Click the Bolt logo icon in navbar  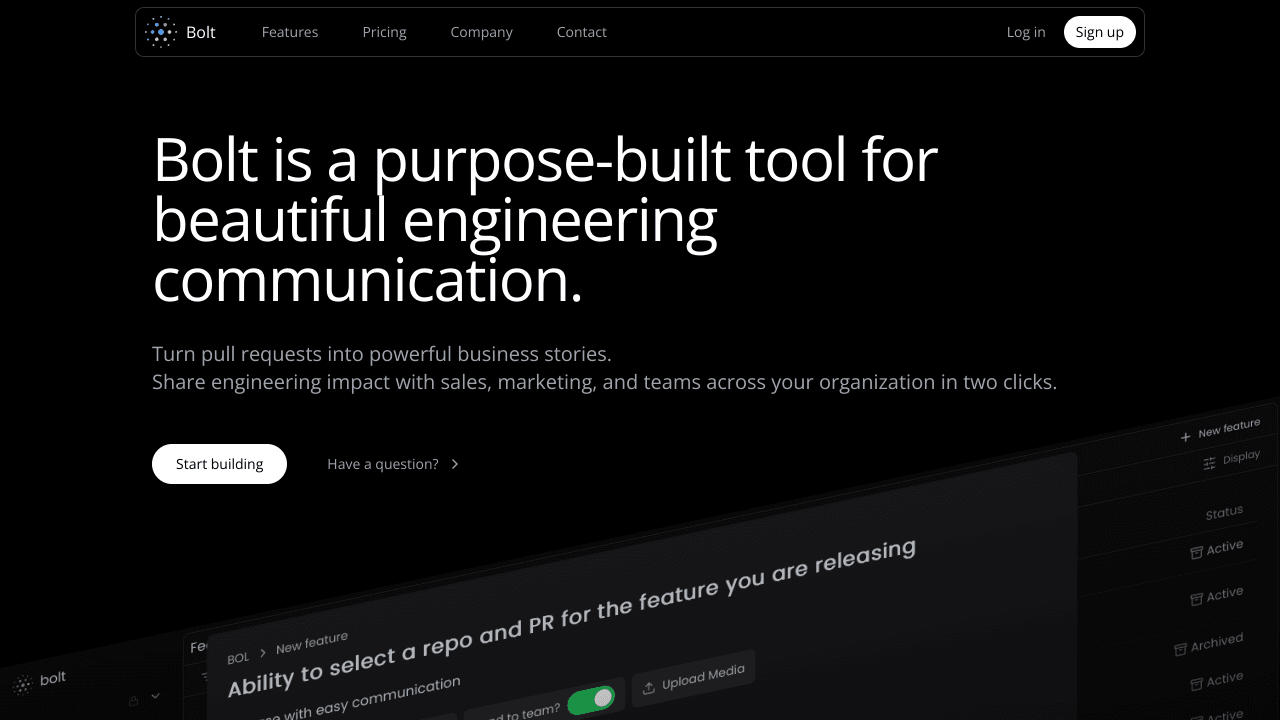click(x=160, y=32)
